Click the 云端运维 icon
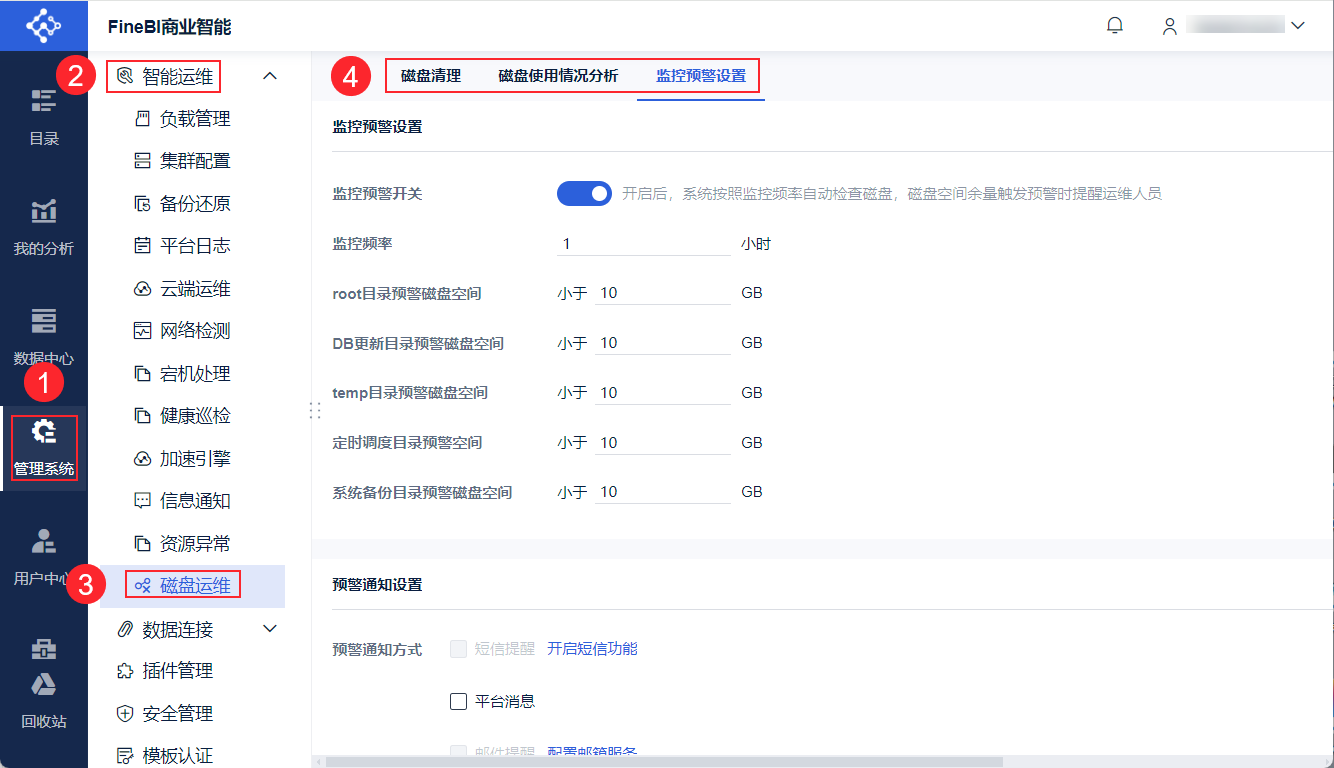The height and width of the screenshot is (768, 1334). click(x=142, y=289)
